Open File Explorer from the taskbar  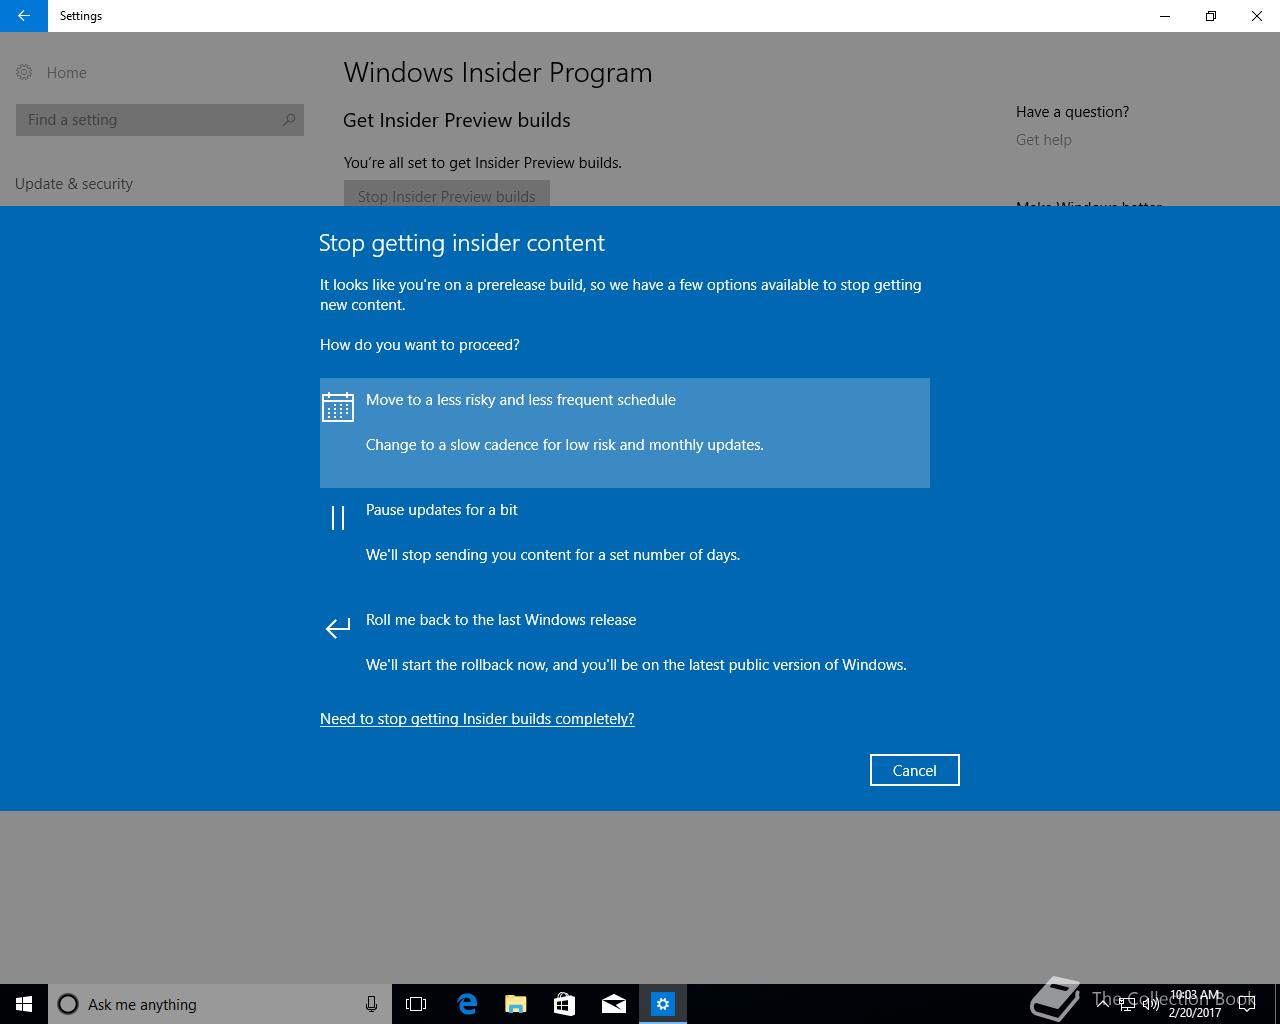[x=515, y=1004]
